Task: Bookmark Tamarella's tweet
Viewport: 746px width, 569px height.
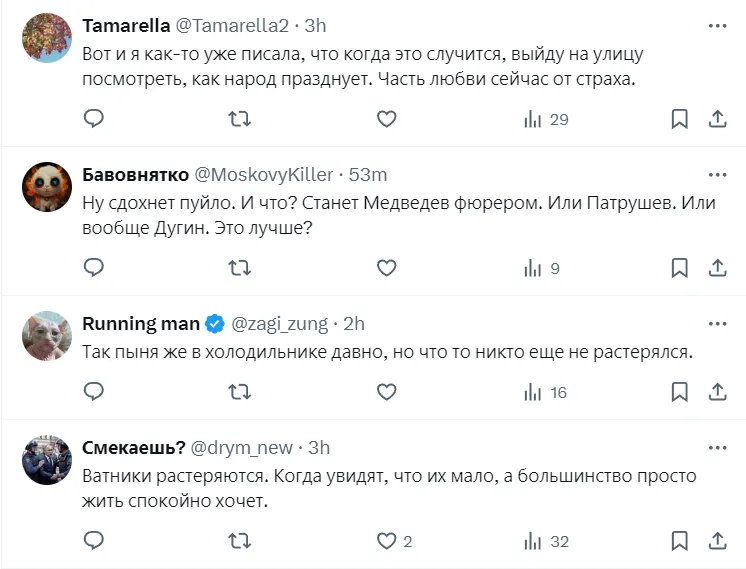Action: point(679,120)
